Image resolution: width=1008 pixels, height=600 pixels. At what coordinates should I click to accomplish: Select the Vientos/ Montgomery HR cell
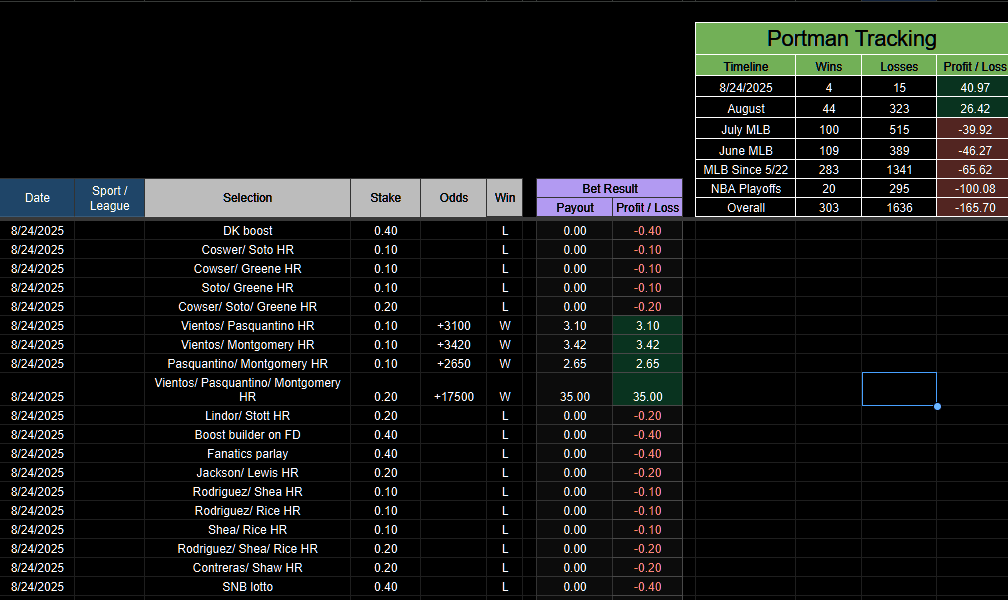248,345
